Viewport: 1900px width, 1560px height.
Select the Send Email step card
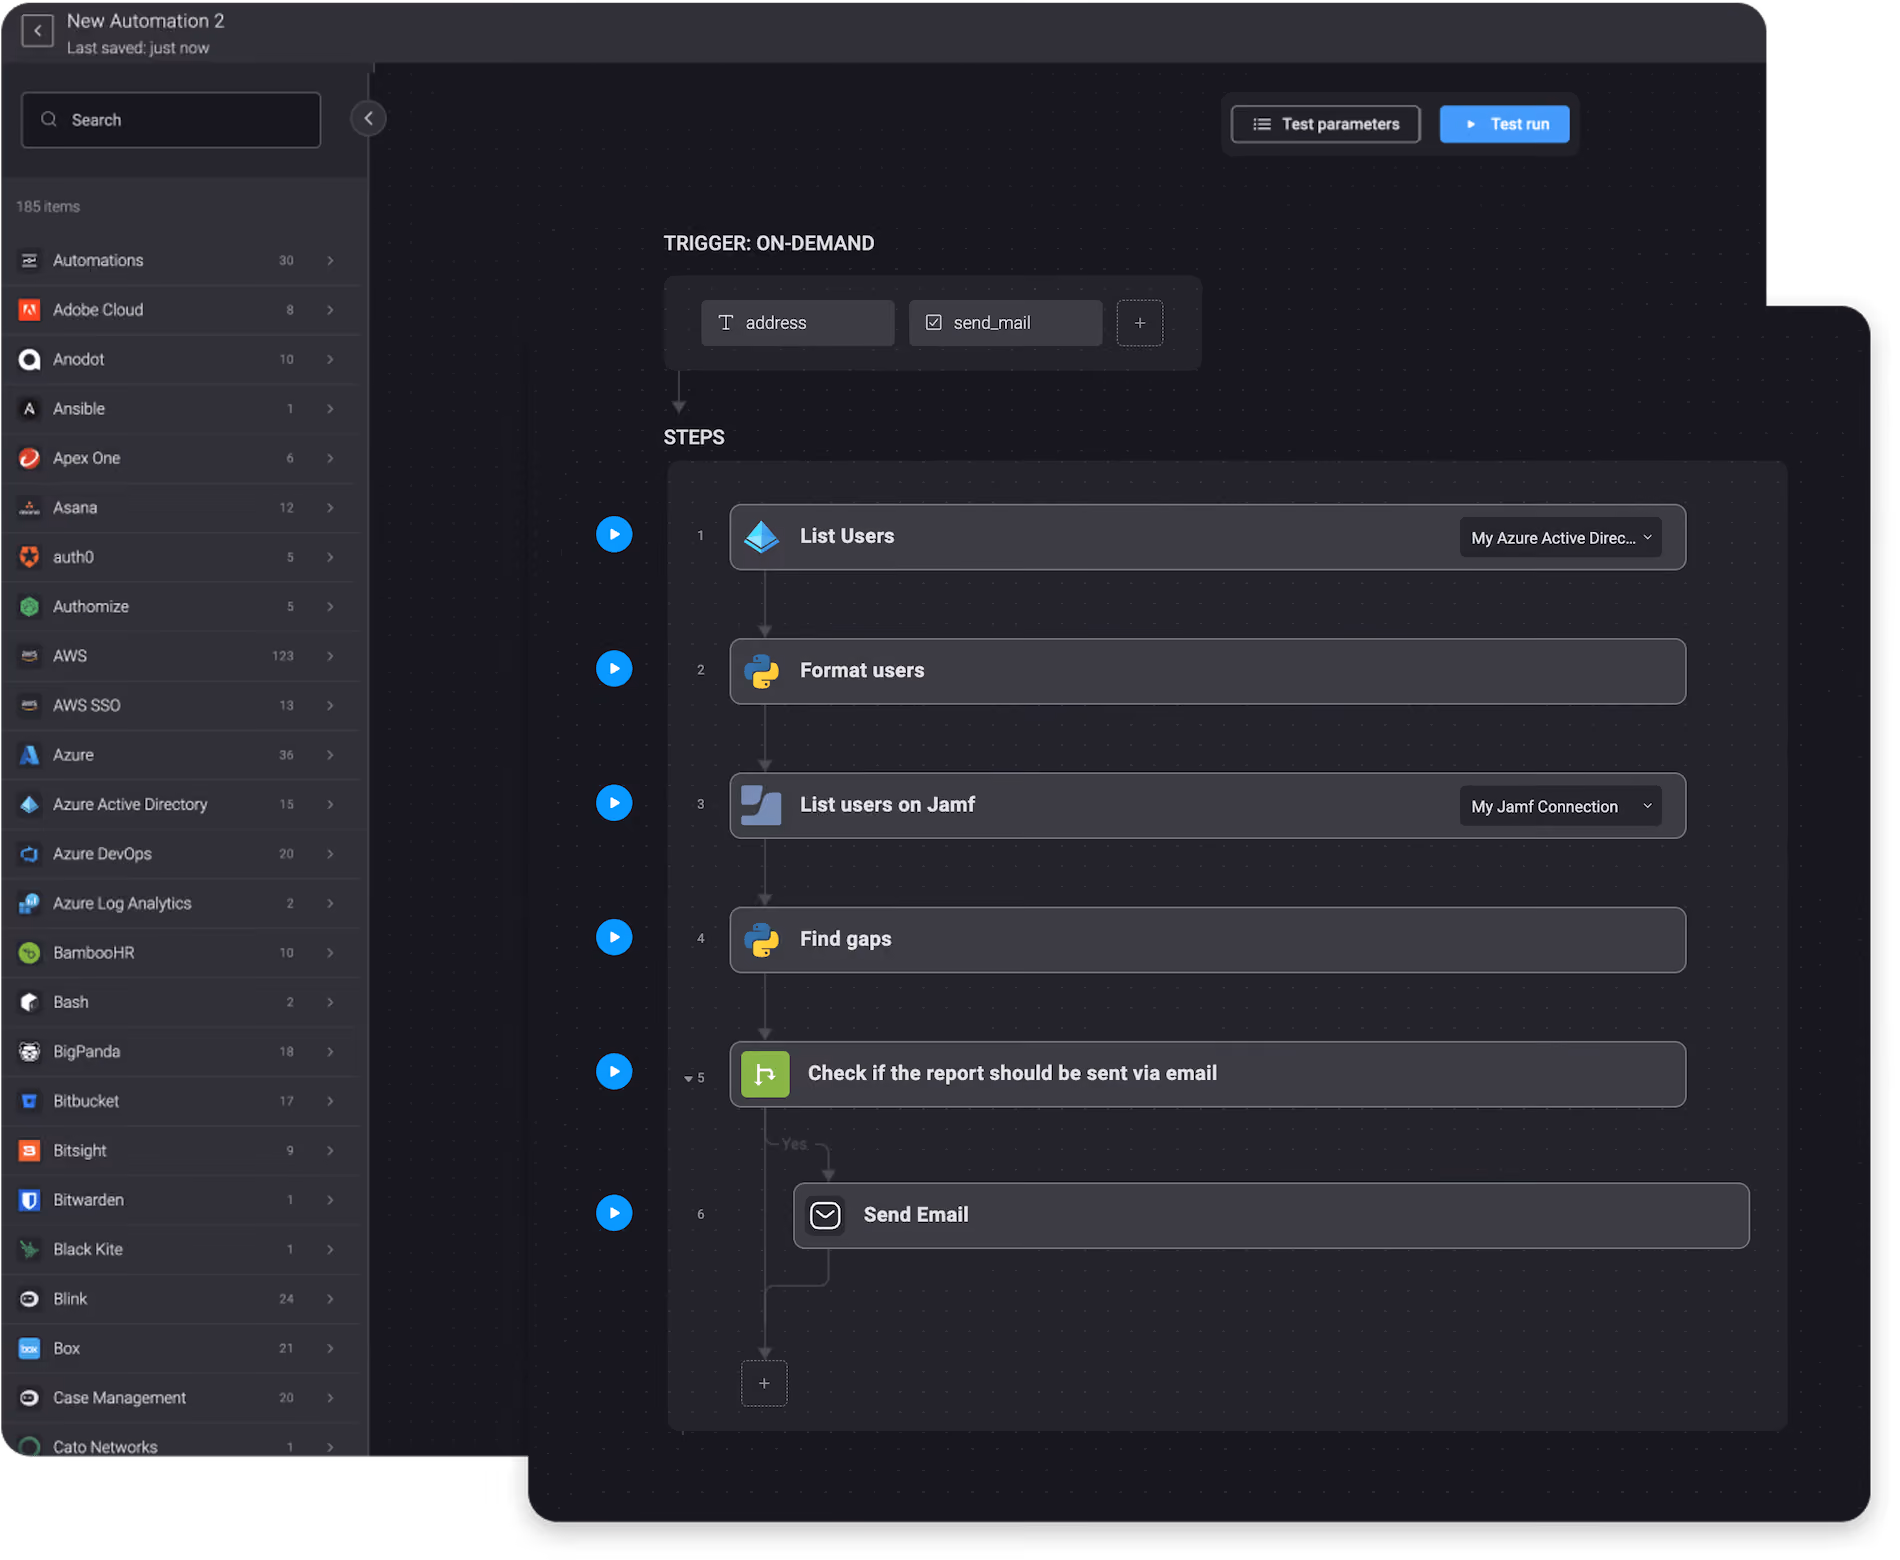tap(1271, 1216)
